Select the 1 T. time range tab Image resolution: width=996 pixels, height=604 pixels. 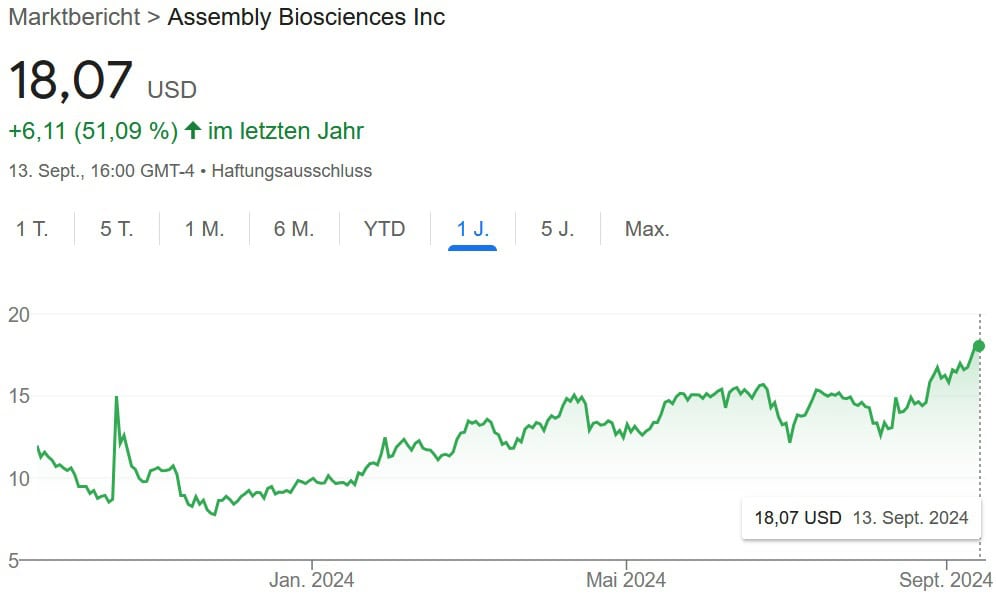(32, 229)
